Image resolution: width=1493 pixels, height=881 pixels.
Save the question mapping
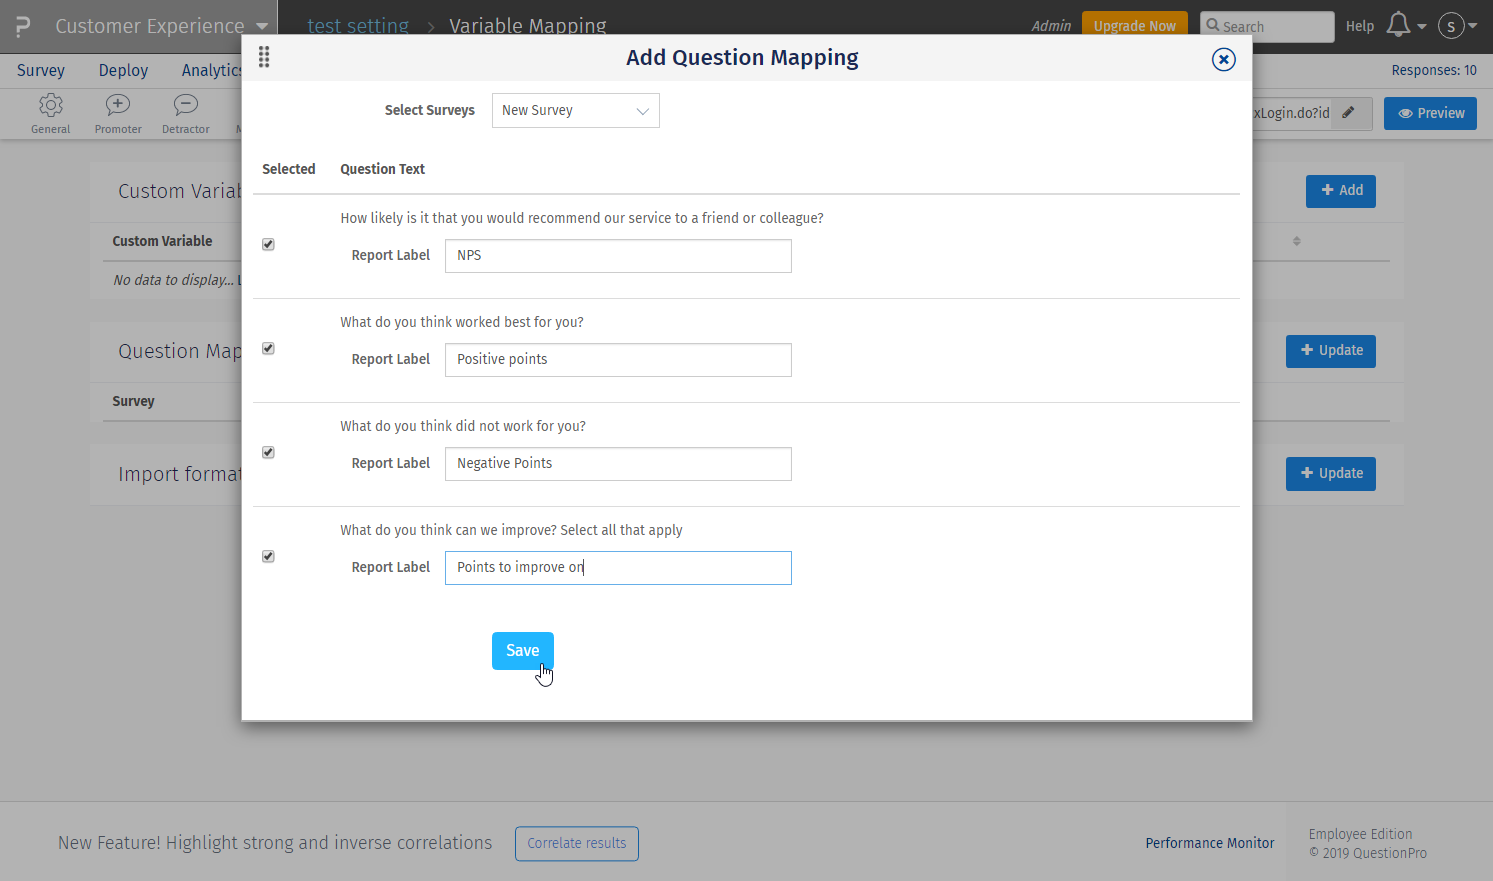(x=522, y=650)
